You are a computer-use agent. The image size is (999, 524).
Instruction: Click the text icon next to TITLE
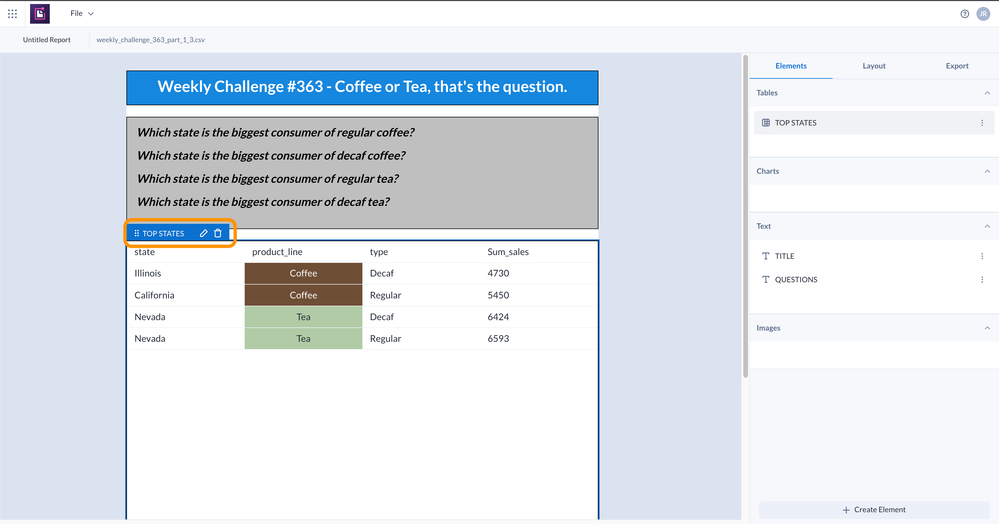point(766,256)
